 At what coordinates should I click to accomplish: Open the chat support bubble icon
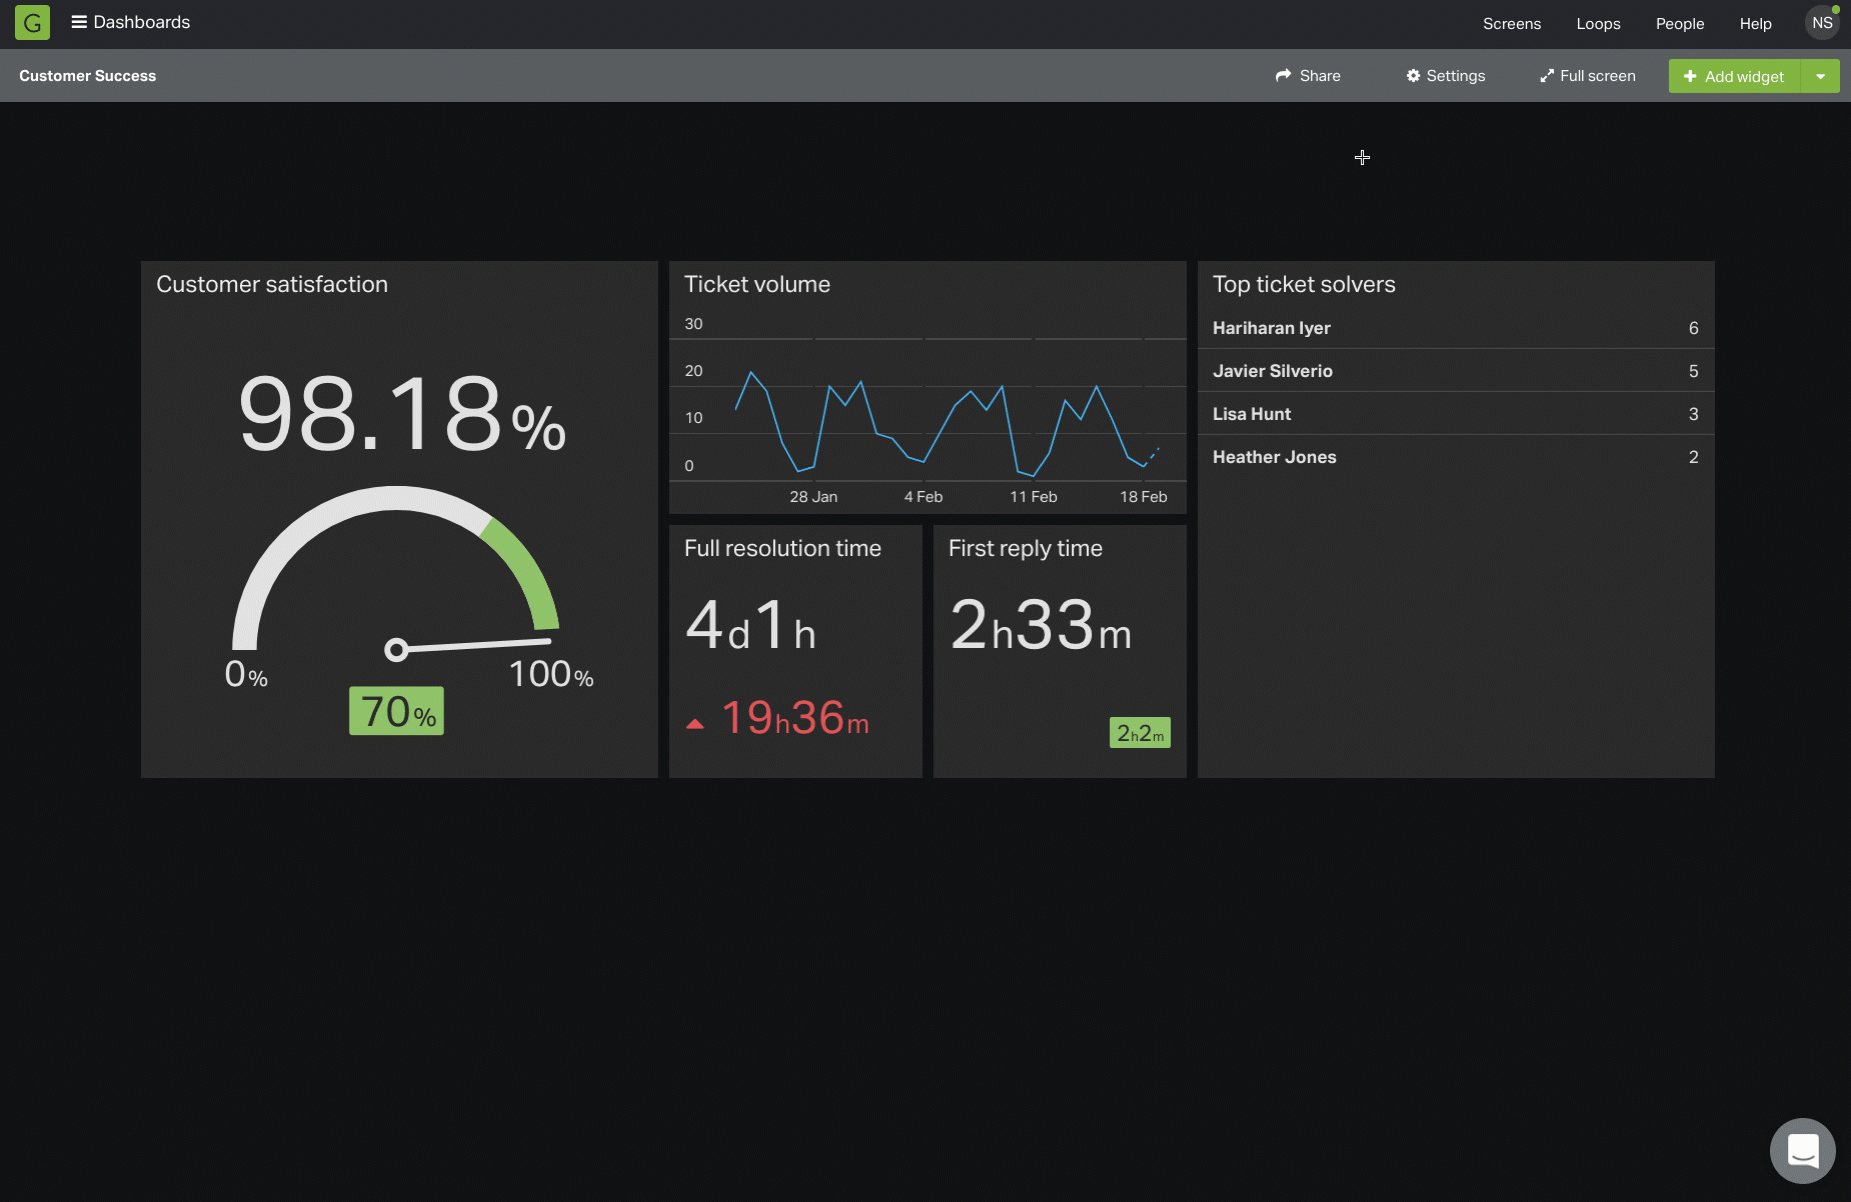coord(1802,1150)
